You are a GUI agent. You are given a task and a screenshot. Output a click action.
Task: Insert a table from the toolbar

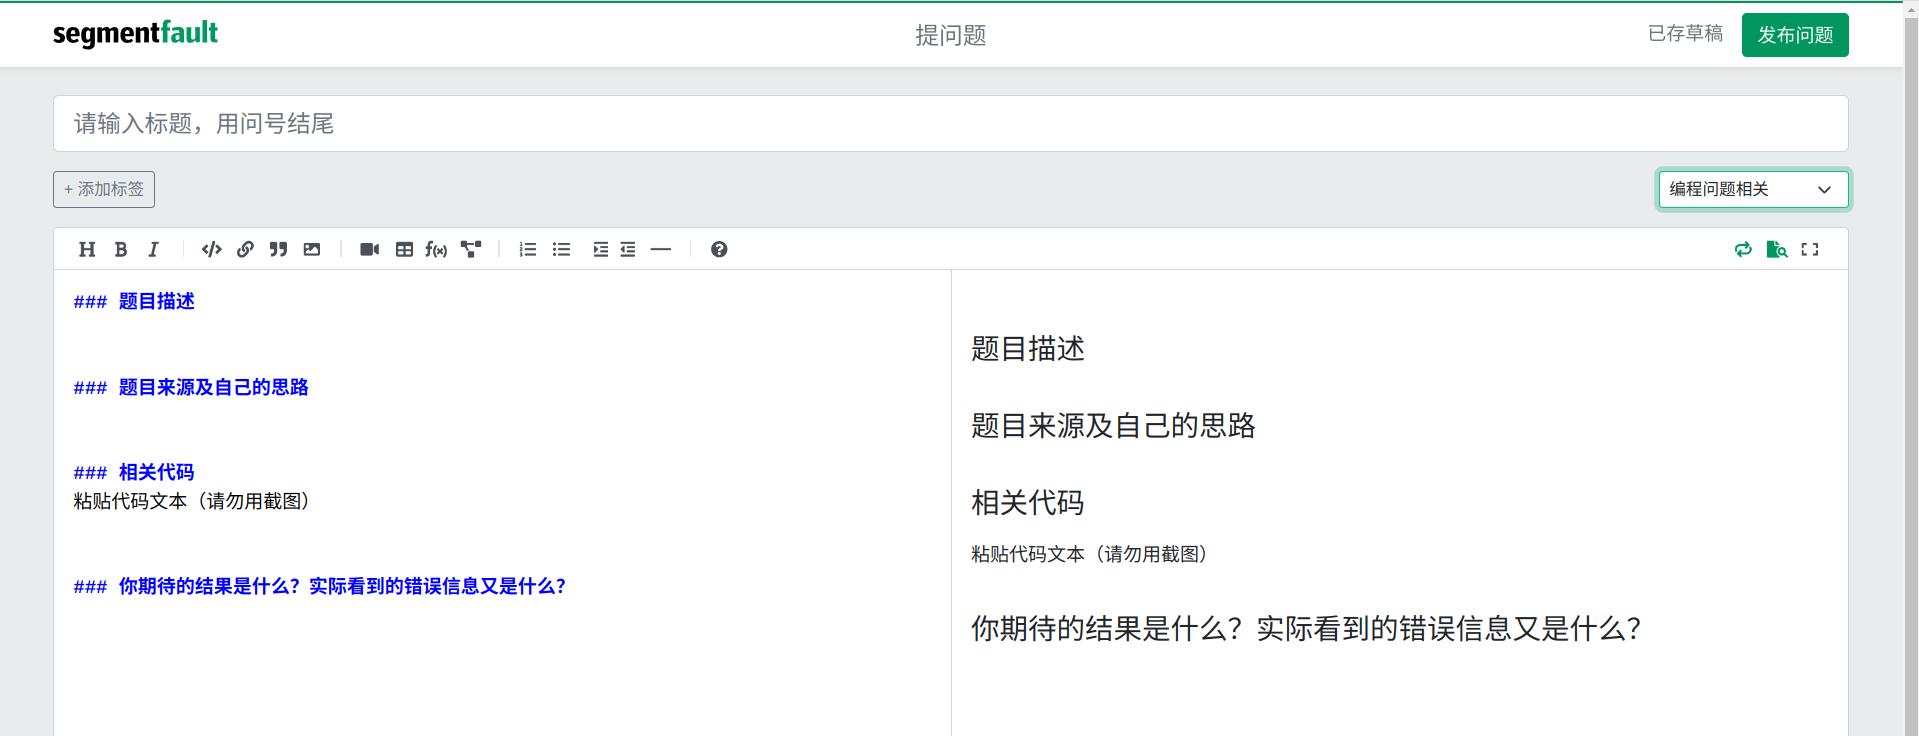pos(404,249)
